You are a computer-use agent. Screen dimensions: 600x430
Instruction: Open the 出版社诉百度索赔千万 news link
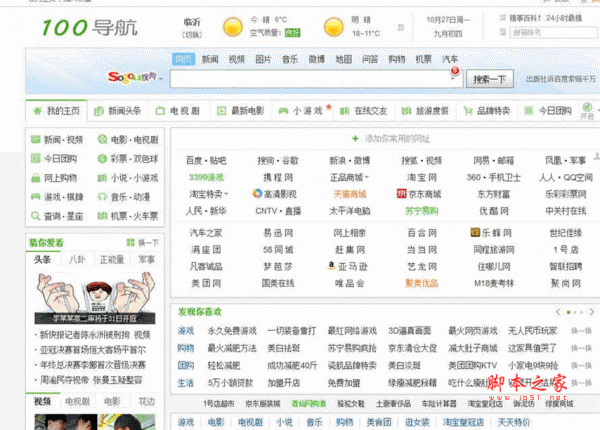point(561,79)
